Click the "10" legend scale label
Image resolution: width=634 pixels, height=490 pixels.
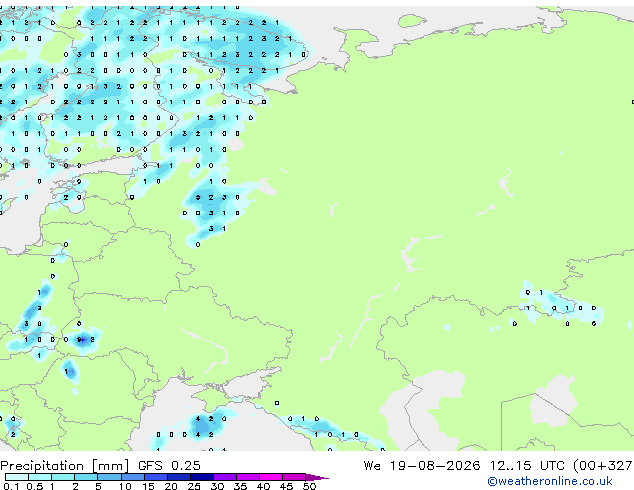click(125, 486)
